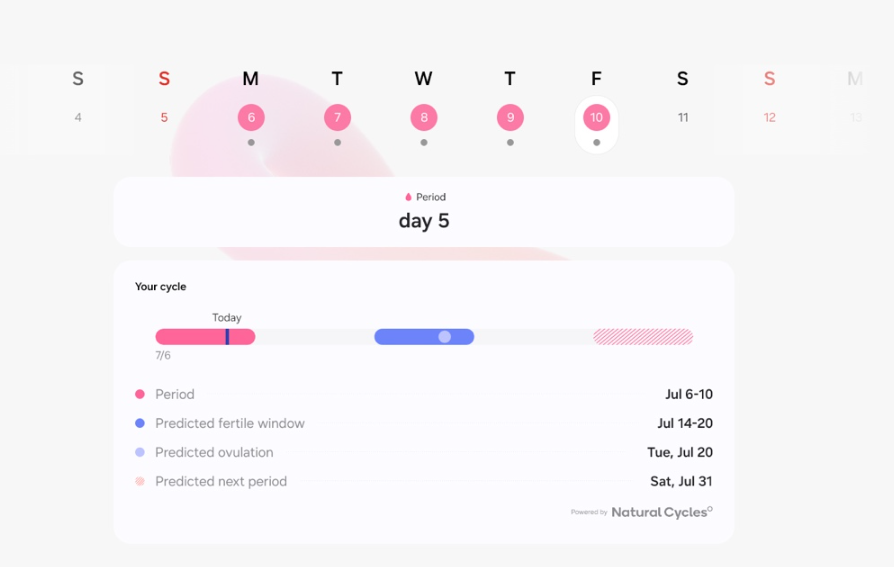Select Saturday the 11th in calendar

(x=683, y=118)
